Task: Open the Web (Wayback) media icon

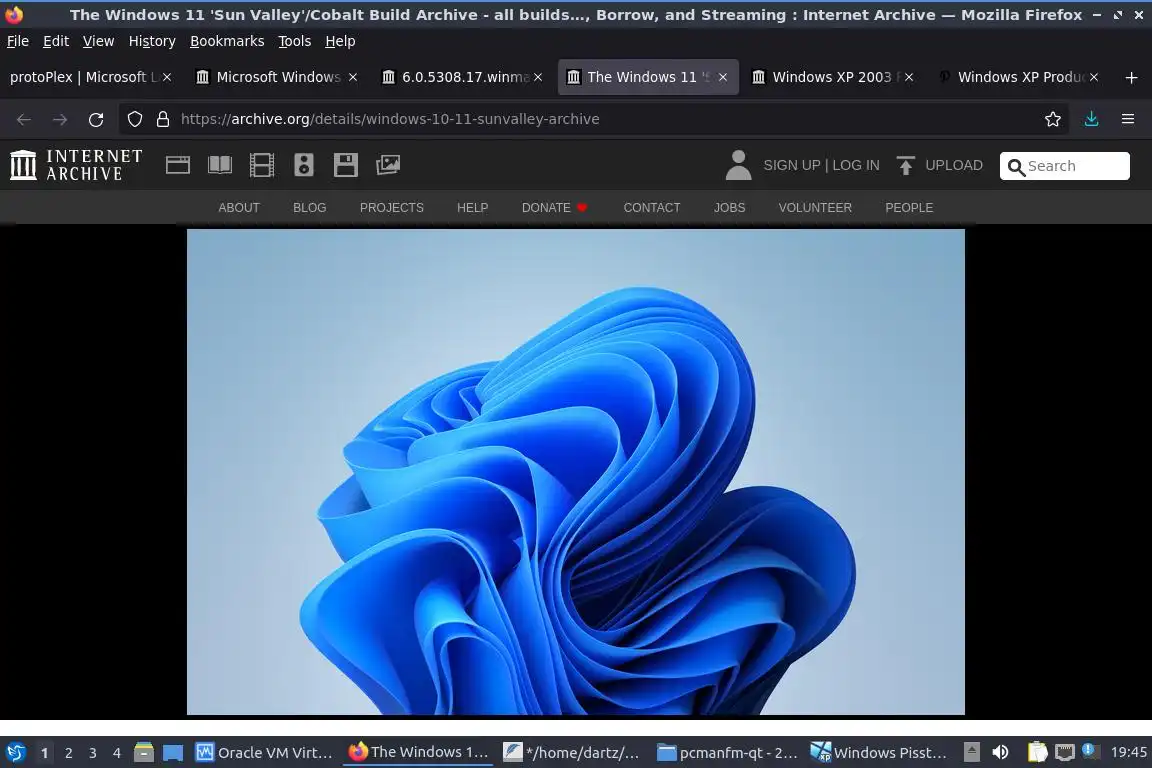Action: point(178,165)
